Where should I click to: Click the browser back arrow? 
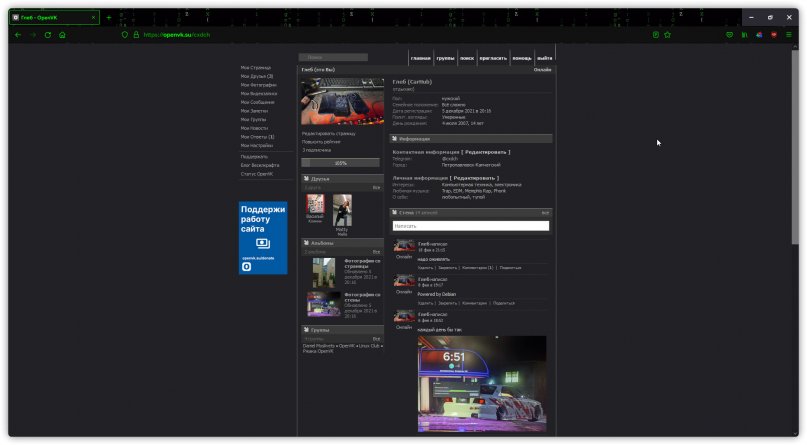pos(17,35)
